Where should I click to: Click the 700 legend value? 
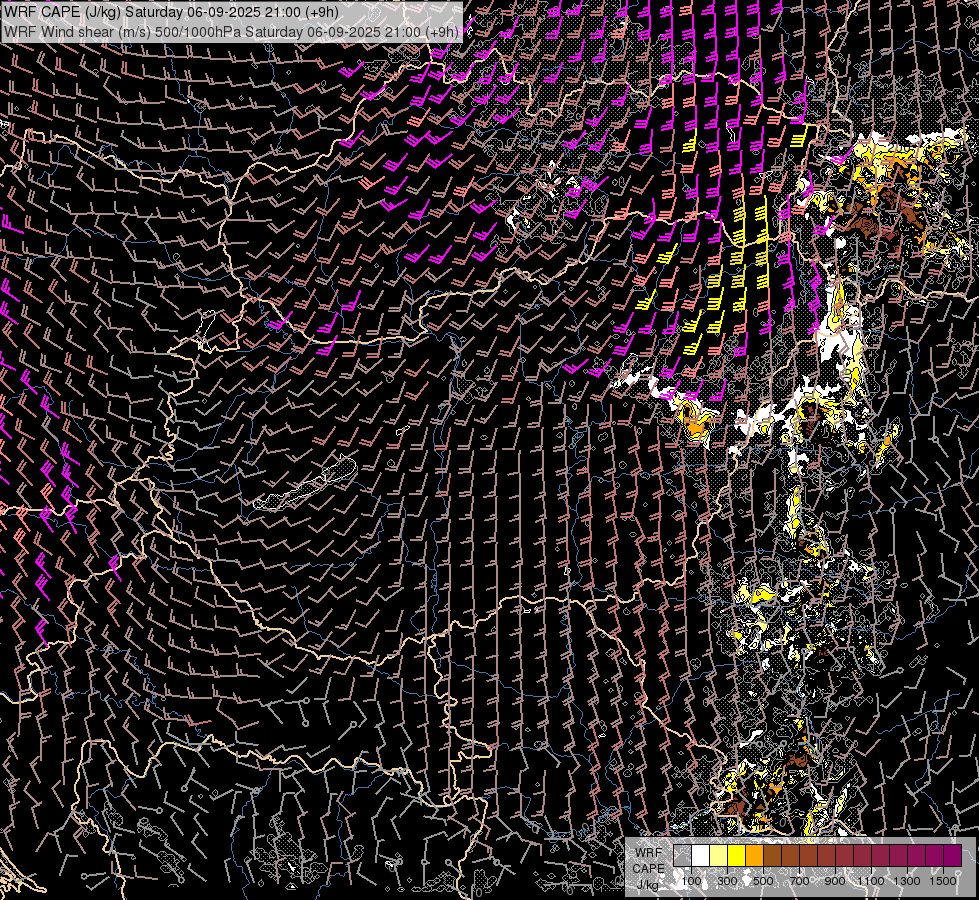point(799,881)
